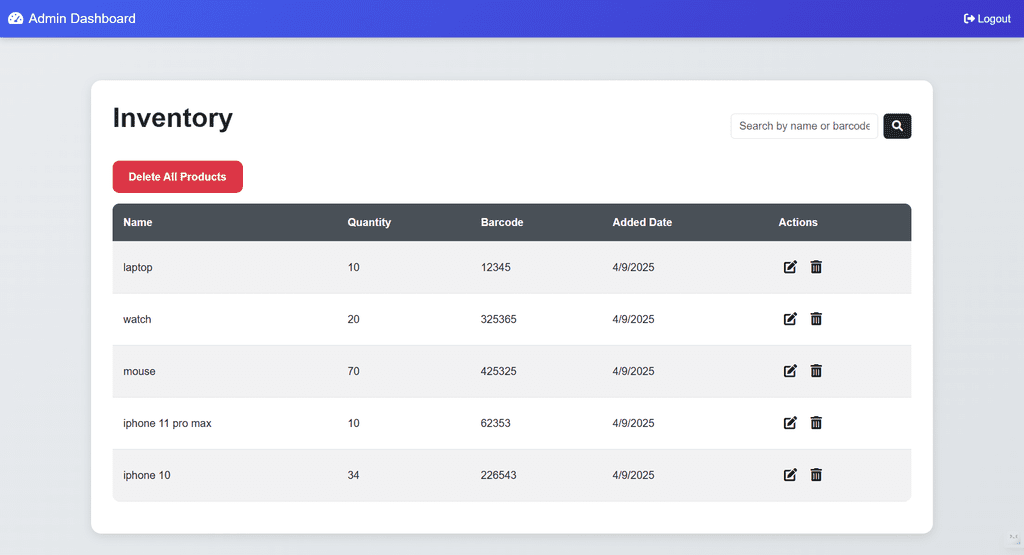Click trash icon for iphone 10

(x=816, y=475)
